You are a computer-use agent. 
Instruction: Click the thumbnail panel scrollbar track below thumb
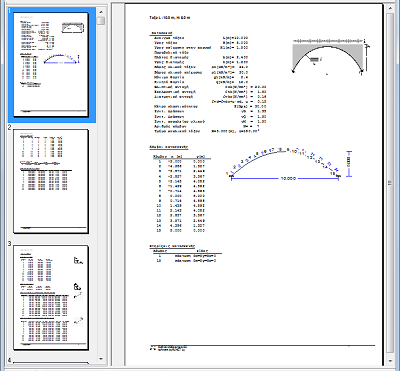tap(101, 190)
